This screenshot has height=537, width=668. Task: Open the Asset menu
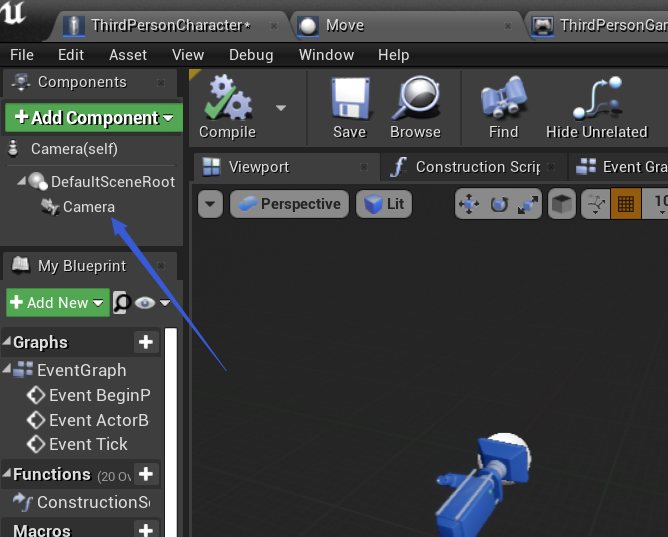128,55
